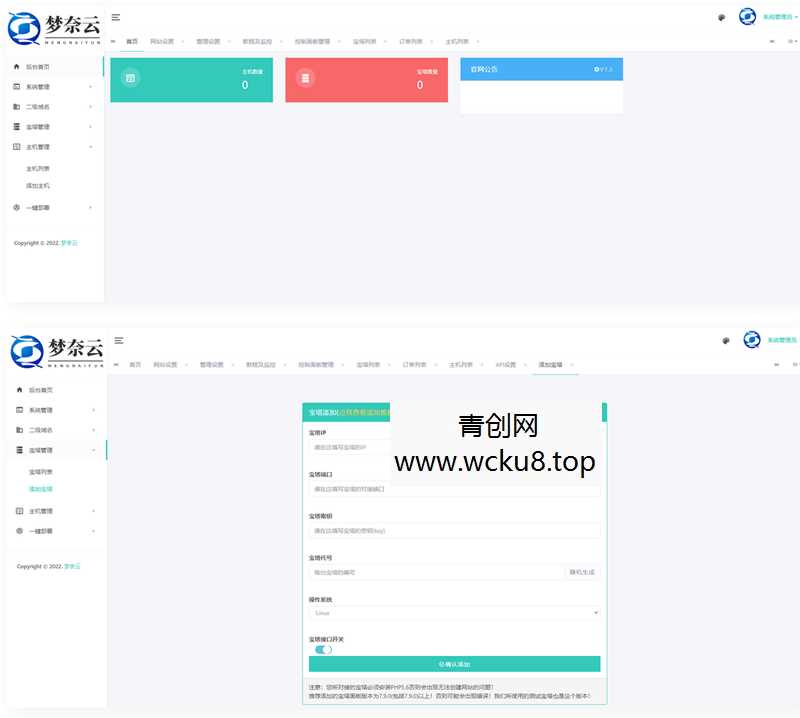Open the 首页 tab

pos(133,41)
